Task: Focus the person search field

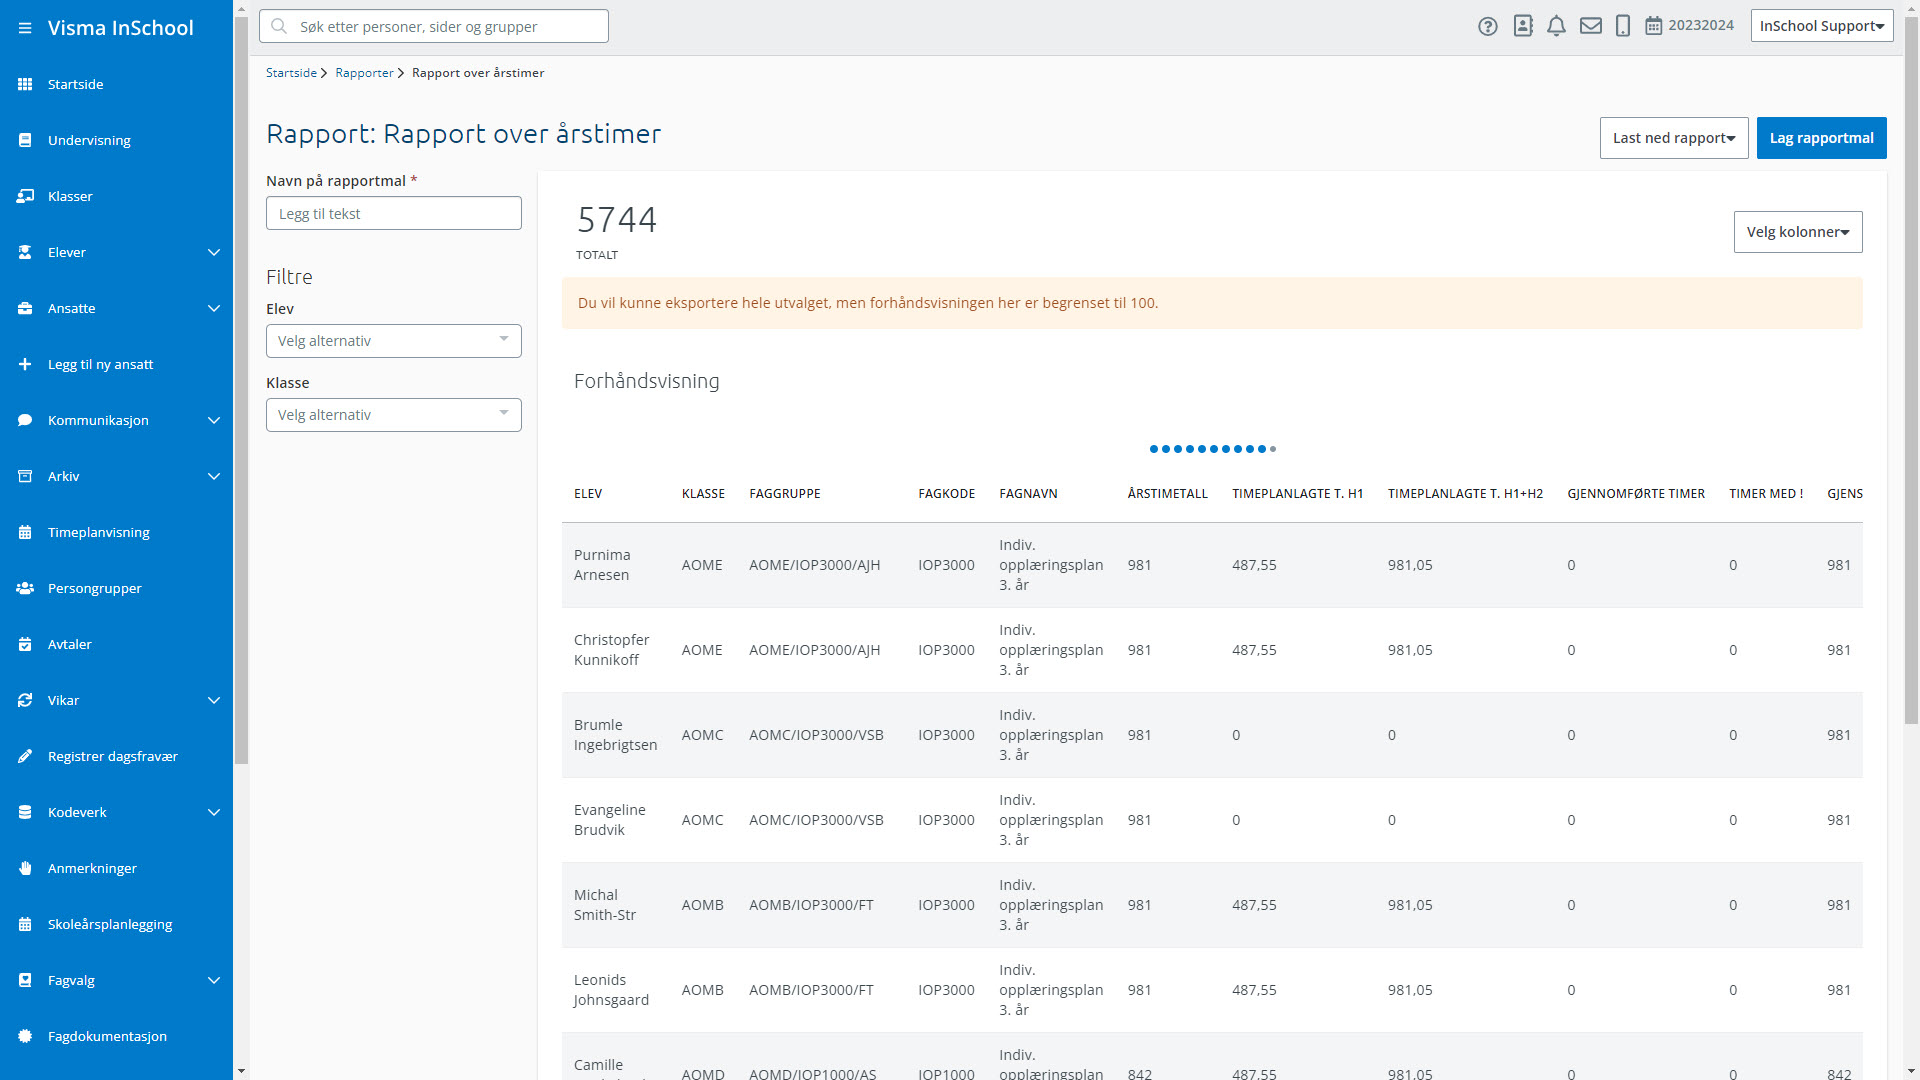Action: click(x=434, y=26)
